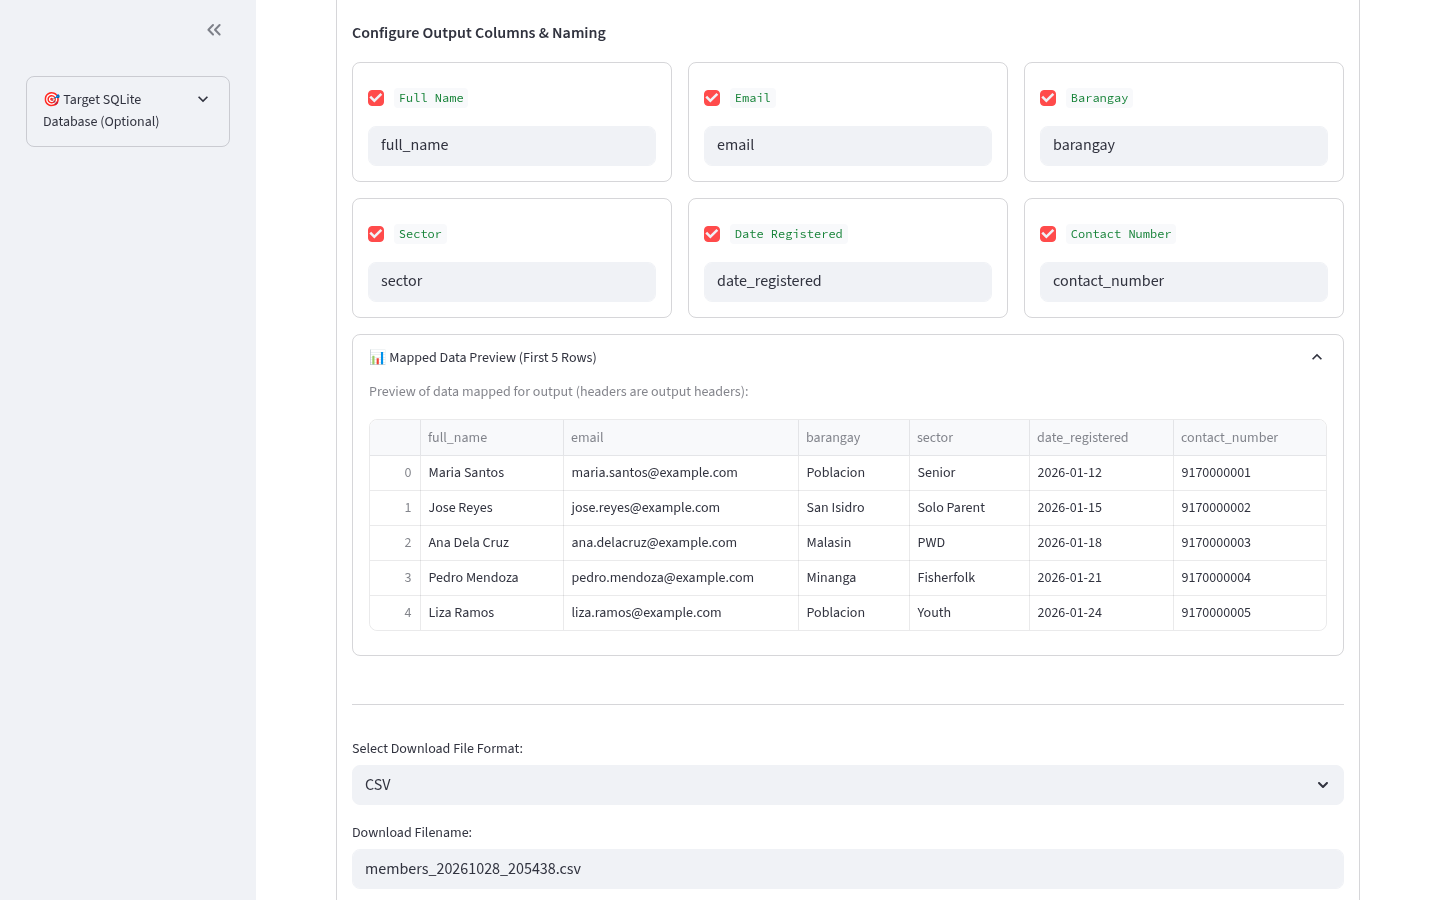This screenshot has height=900, width=1440.
Task: Select the cell '9170000003'
Action: pyautogui.click(x=1250, y=543)
